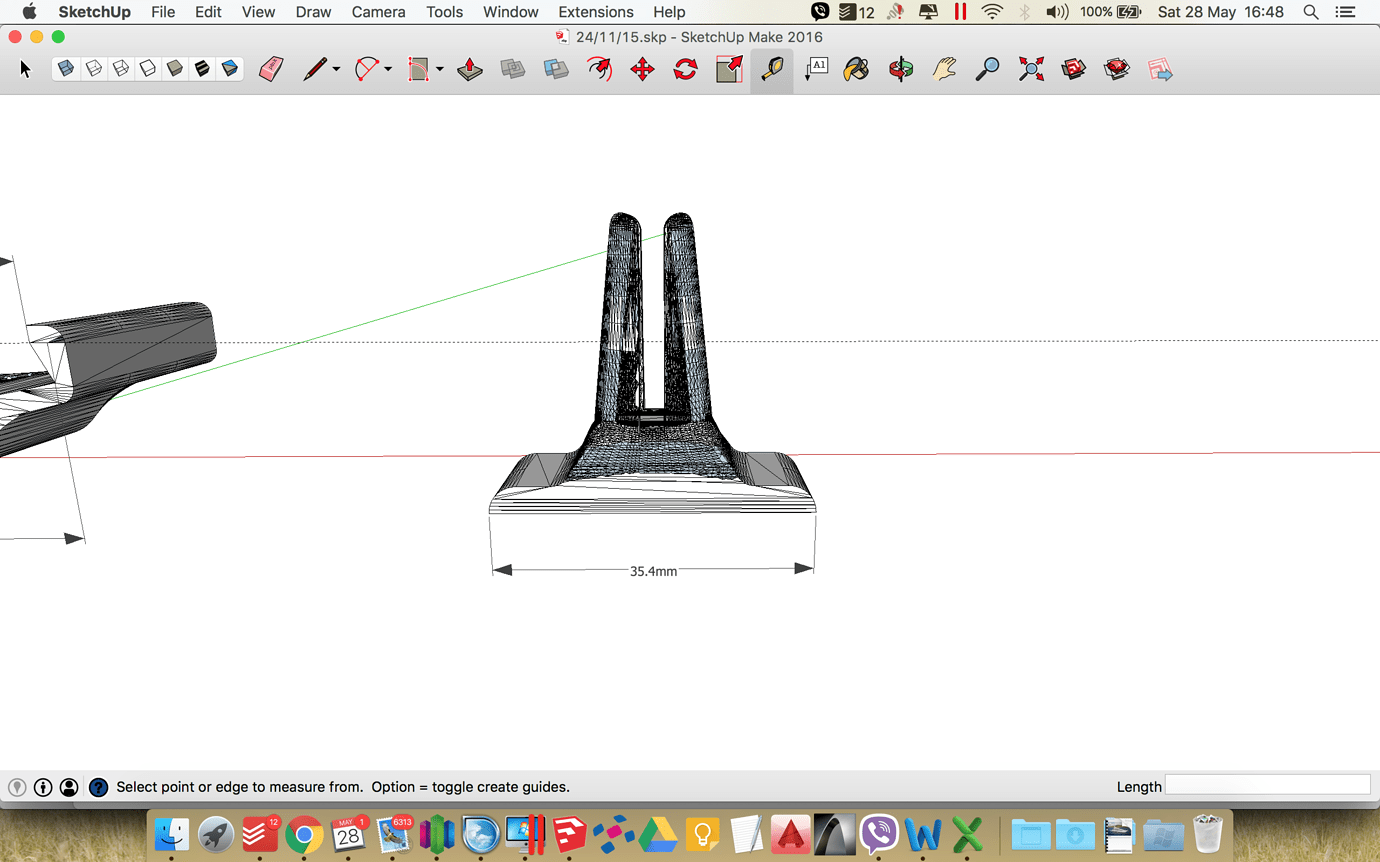The height and width of the screenshot is (862, 1380).
Task: Click the battery status indicator
Action: click(x=1130, y=12)
